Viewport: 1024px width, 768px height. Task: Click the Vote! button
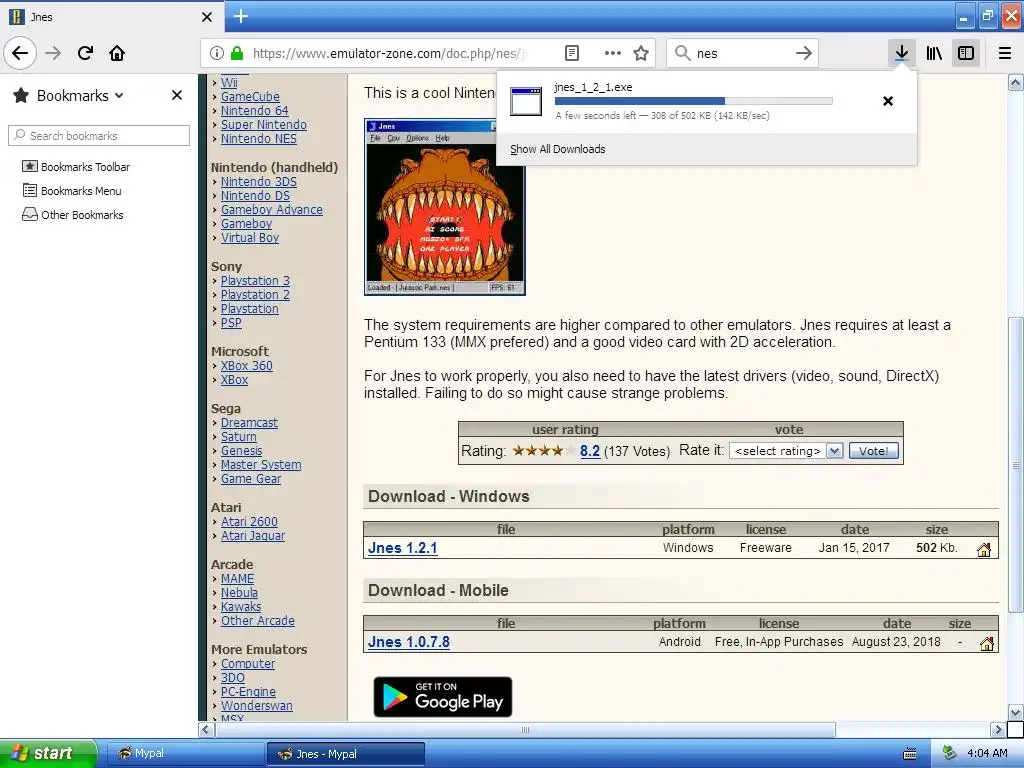point(874,451)
